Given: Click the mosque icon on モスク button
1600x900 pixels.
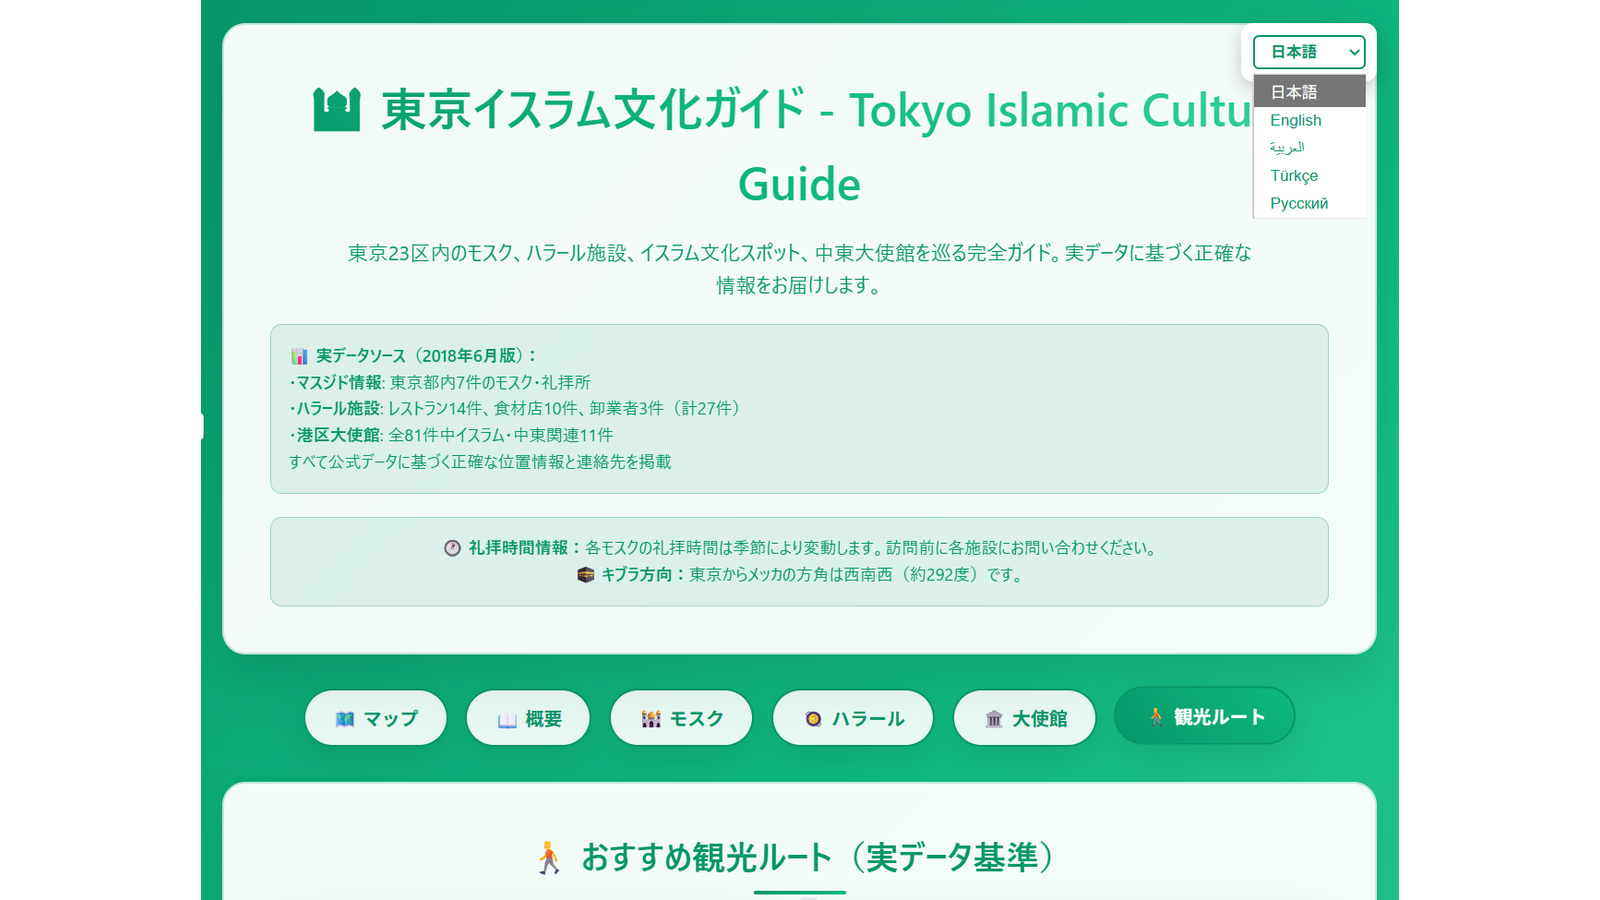Looking at the screenshot, I should 651,719.
